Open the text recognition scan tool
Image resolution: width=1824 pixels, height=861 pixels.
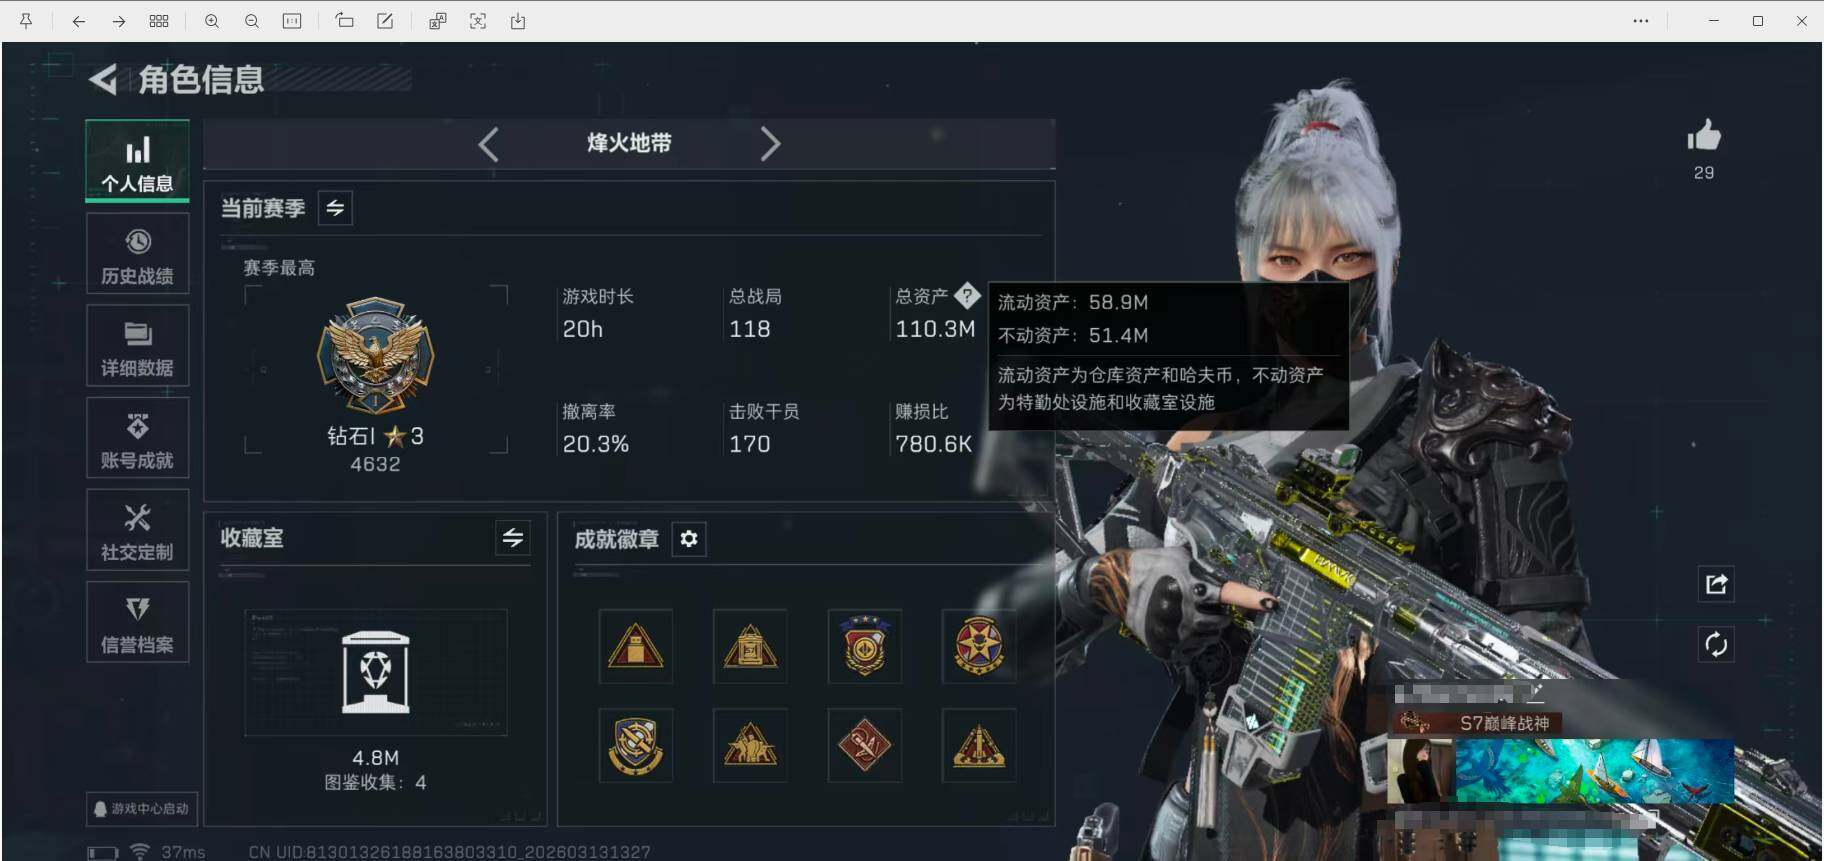478,21
